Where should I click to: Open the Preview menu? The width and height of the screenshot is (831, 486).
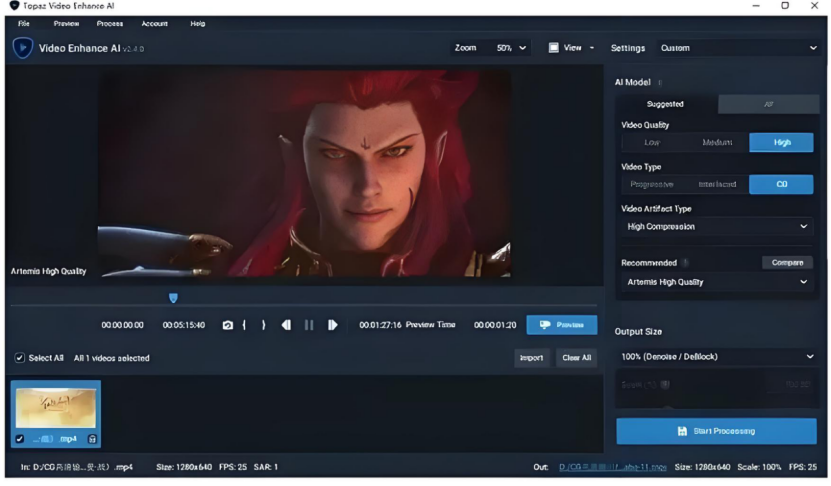click(x=66, y=23)
